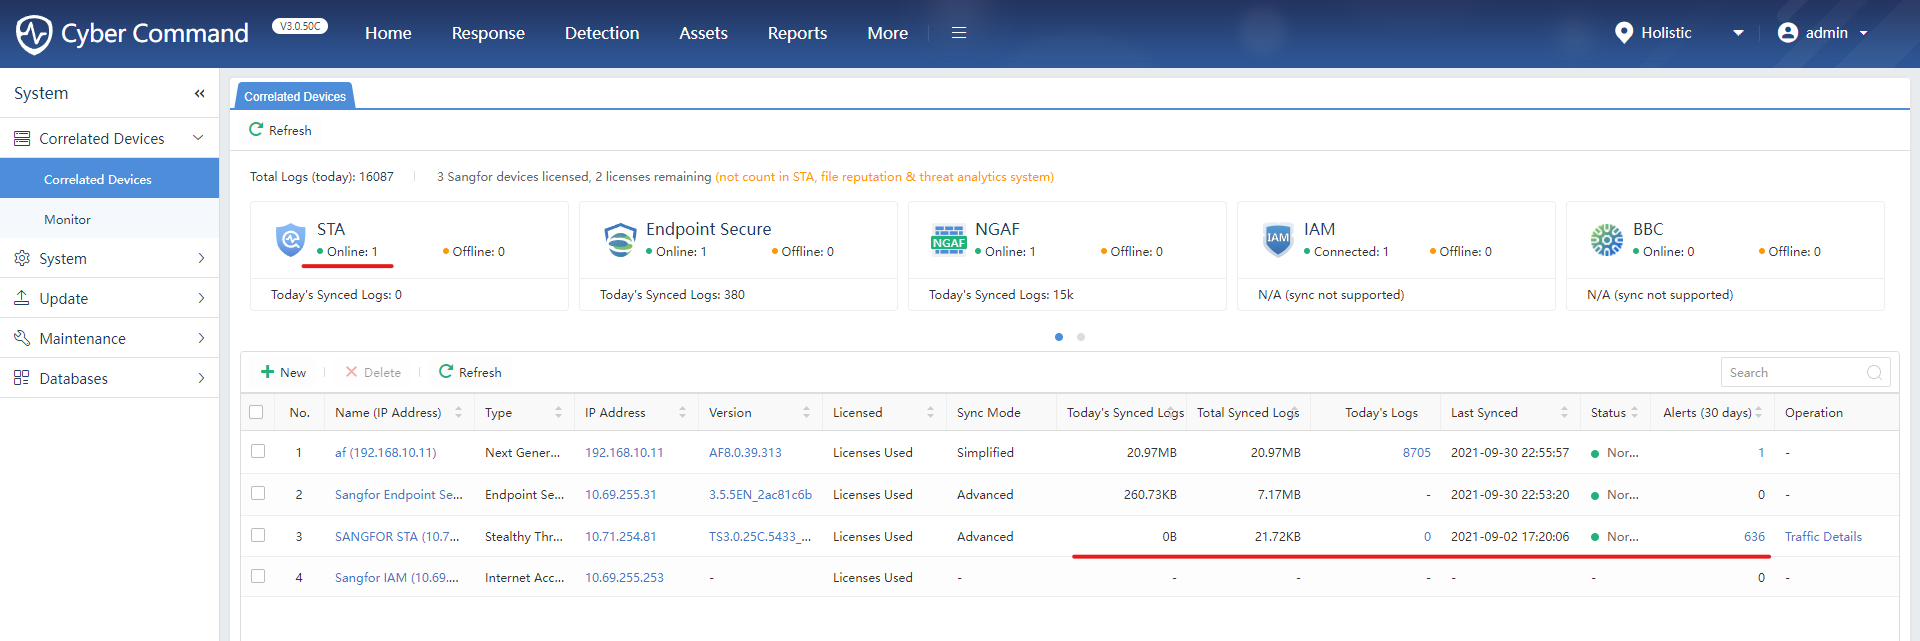Check the SANGFOR STA row checkbox

[258, 535]
